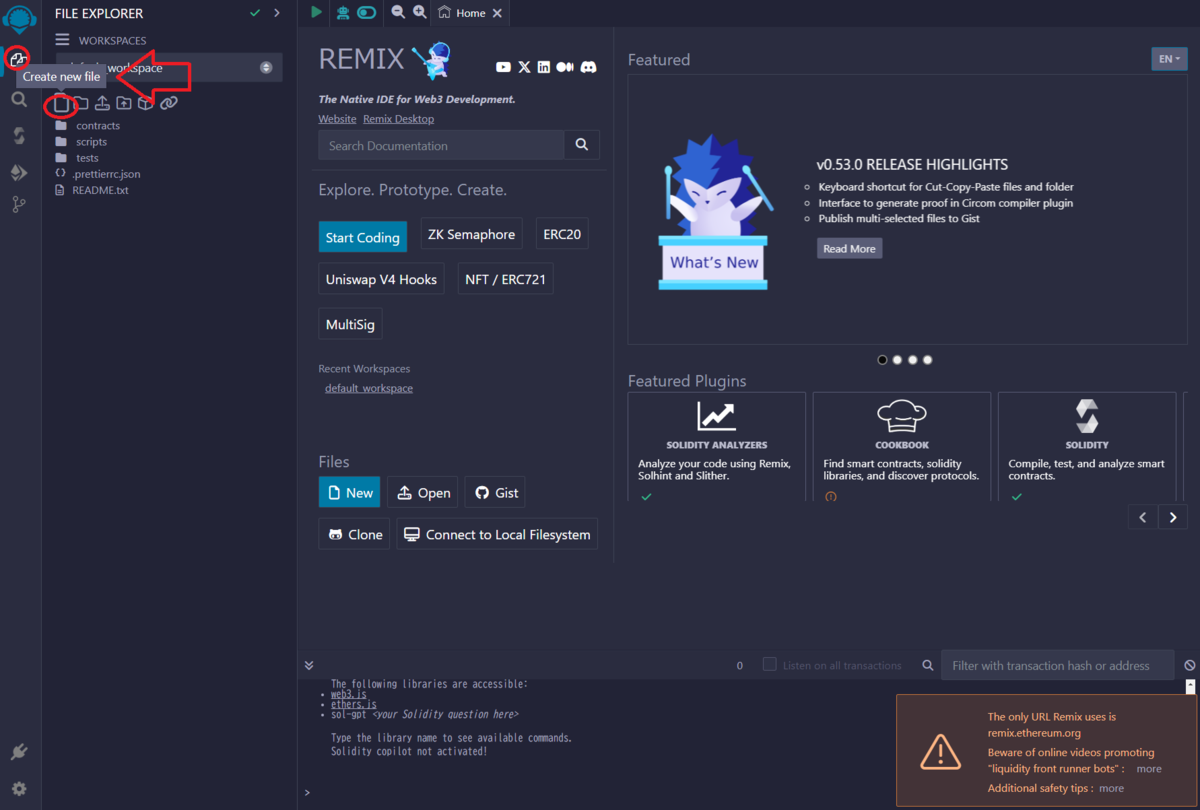
Task: Click the MultiSig template button
Action: (350, 325)
